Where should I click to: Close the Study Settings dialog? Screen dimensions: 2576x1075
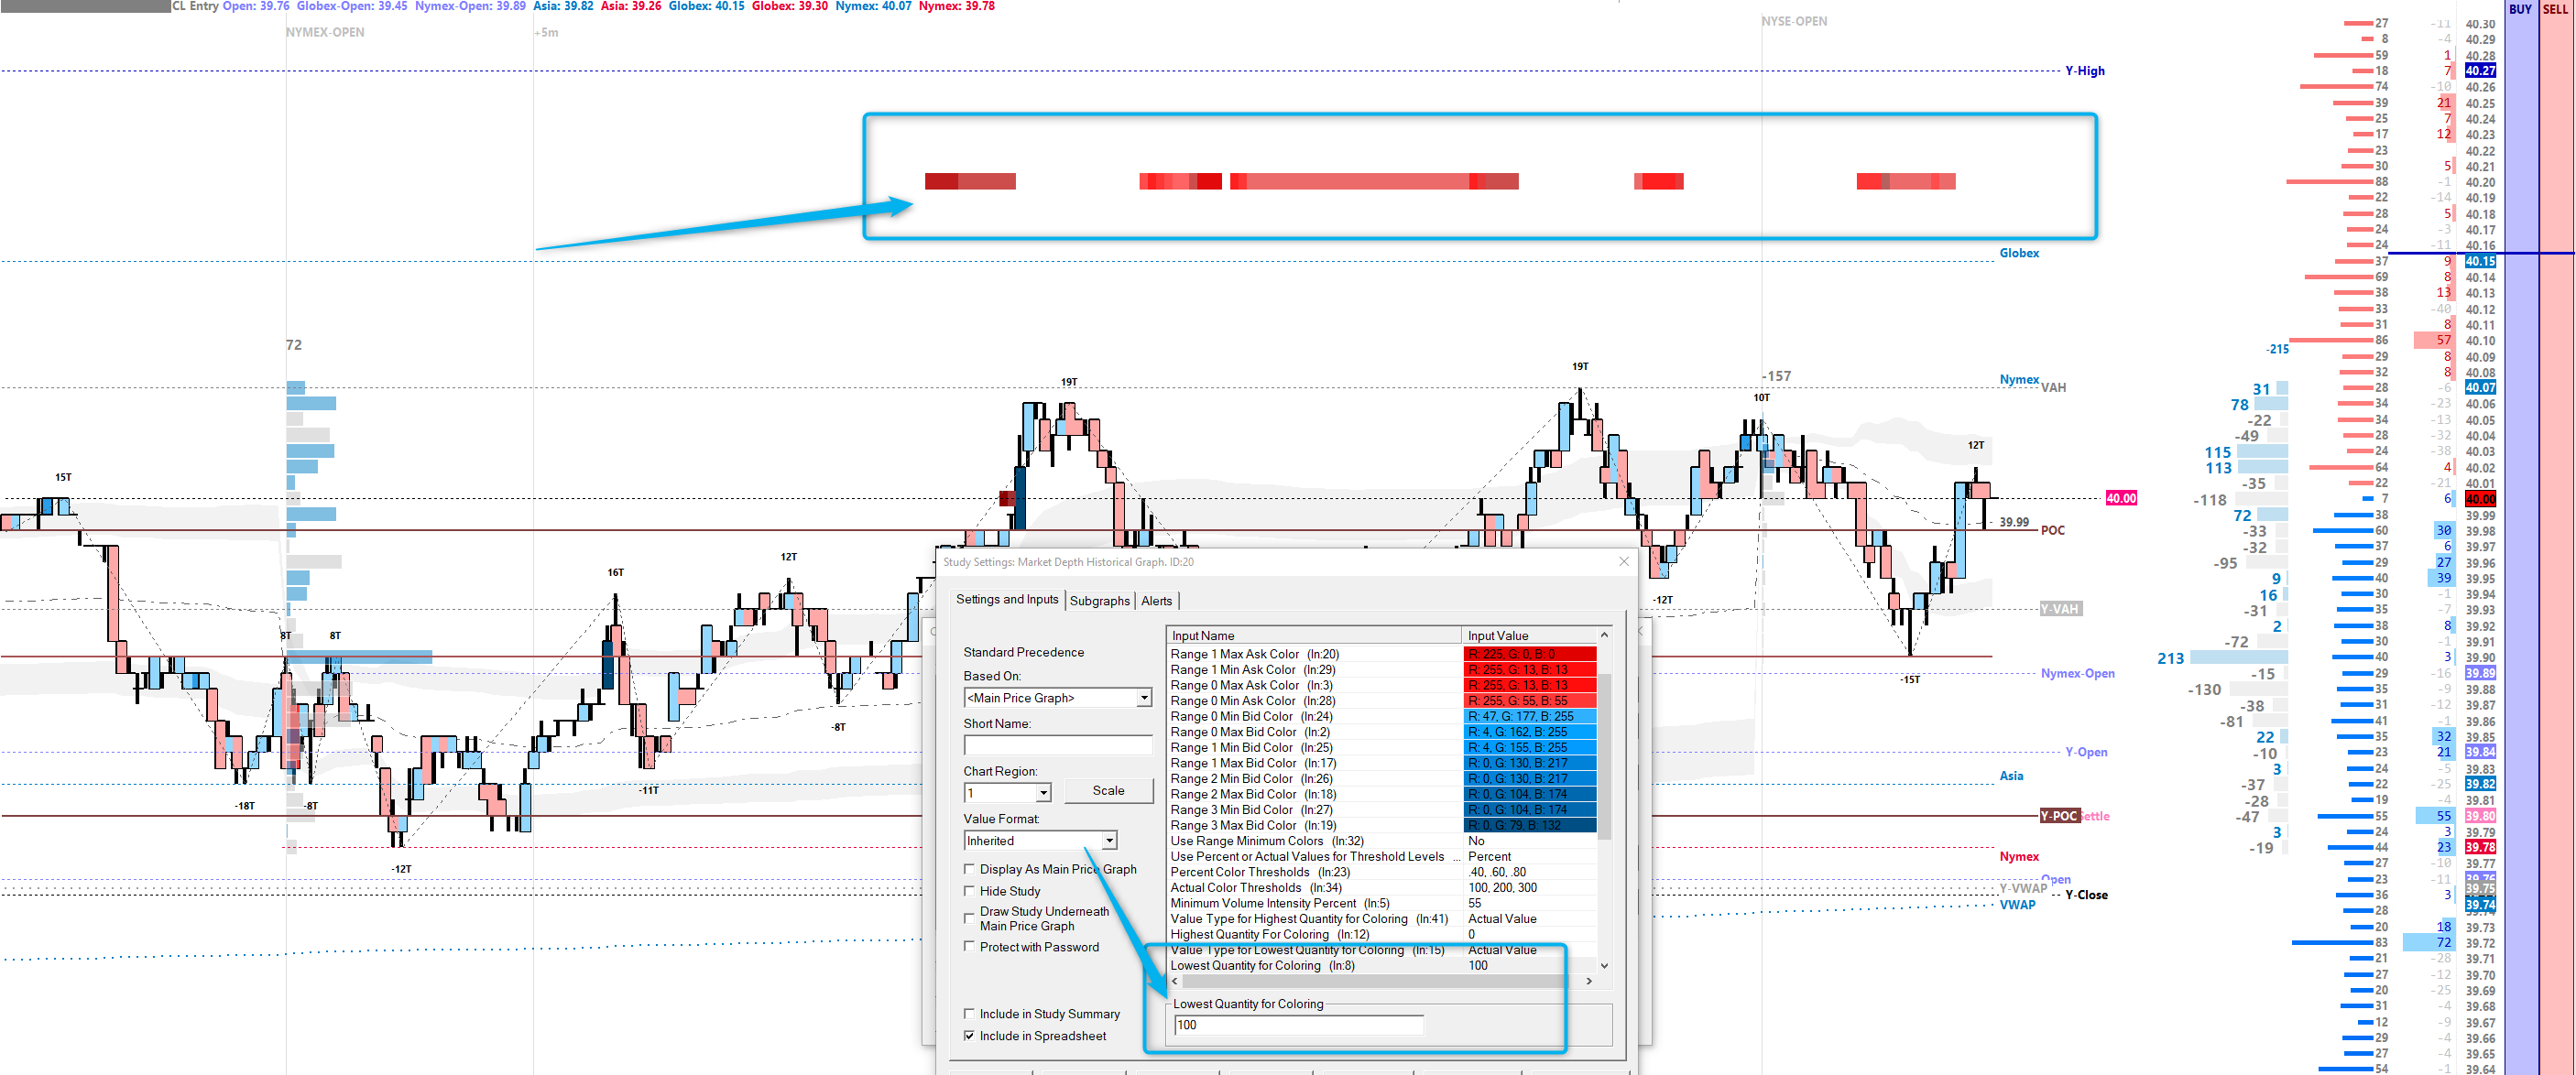(1624, 562)
